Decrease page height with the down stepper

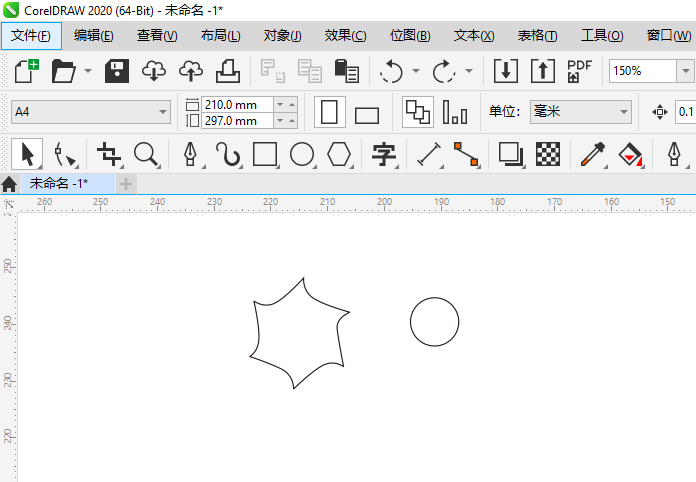pyautogui.click(x=280, y=121)
